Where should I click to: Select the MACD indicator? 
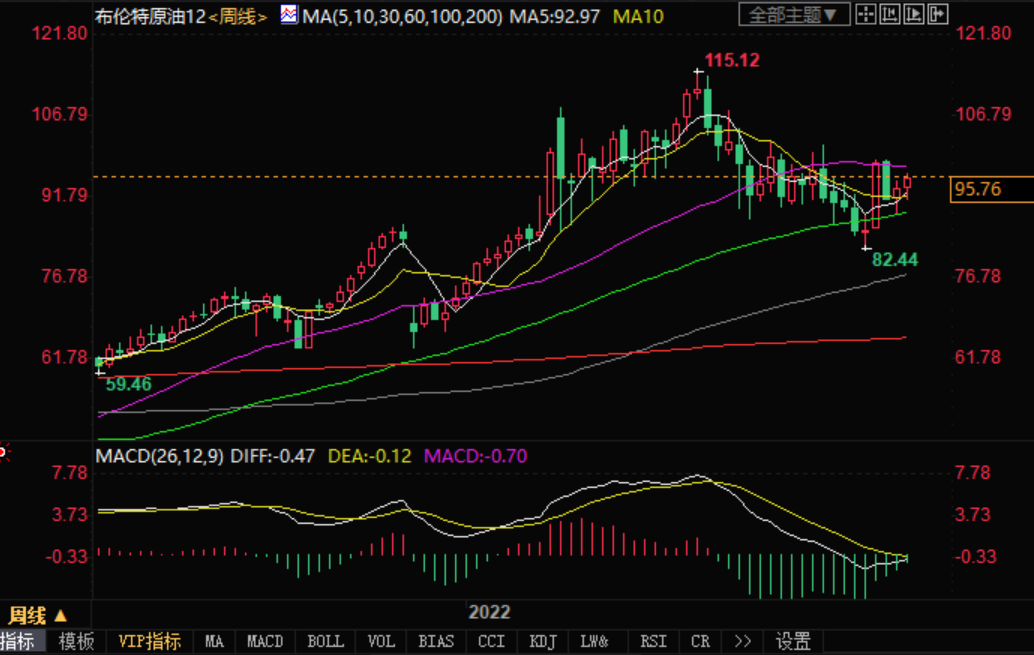[266, 642]
